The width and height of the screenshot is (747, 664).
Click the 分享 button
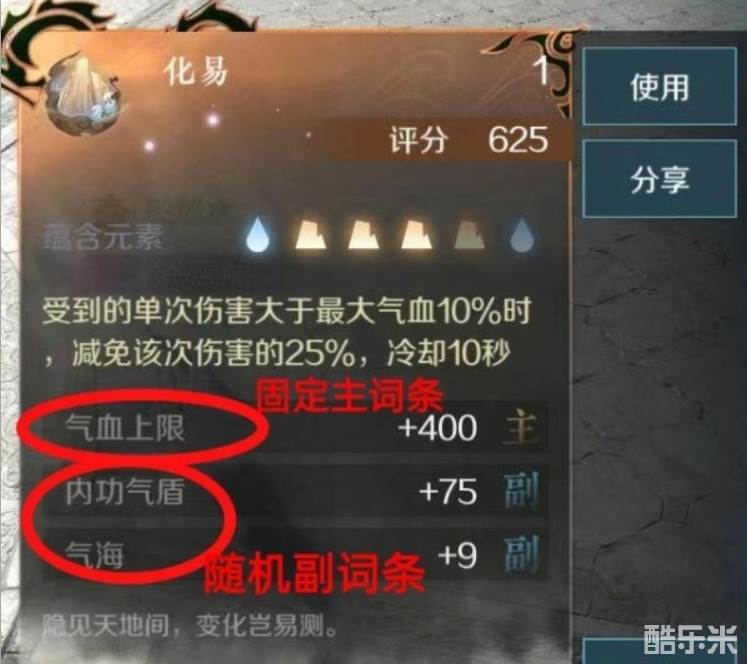click(659, 179)
